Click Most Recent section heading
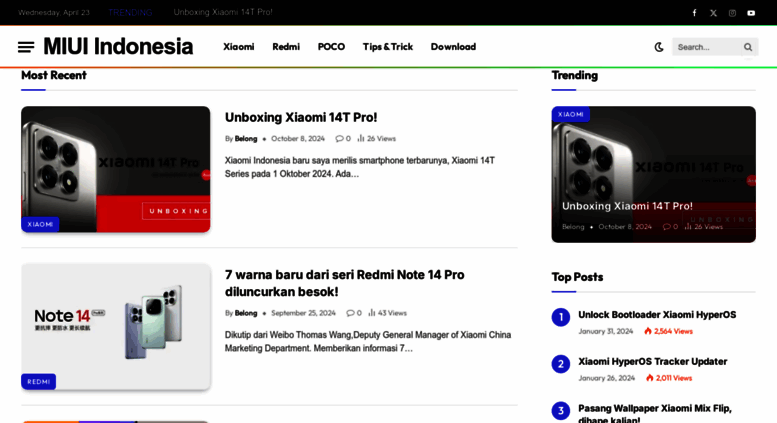This screenshot has height=423, width=777. 54,75
